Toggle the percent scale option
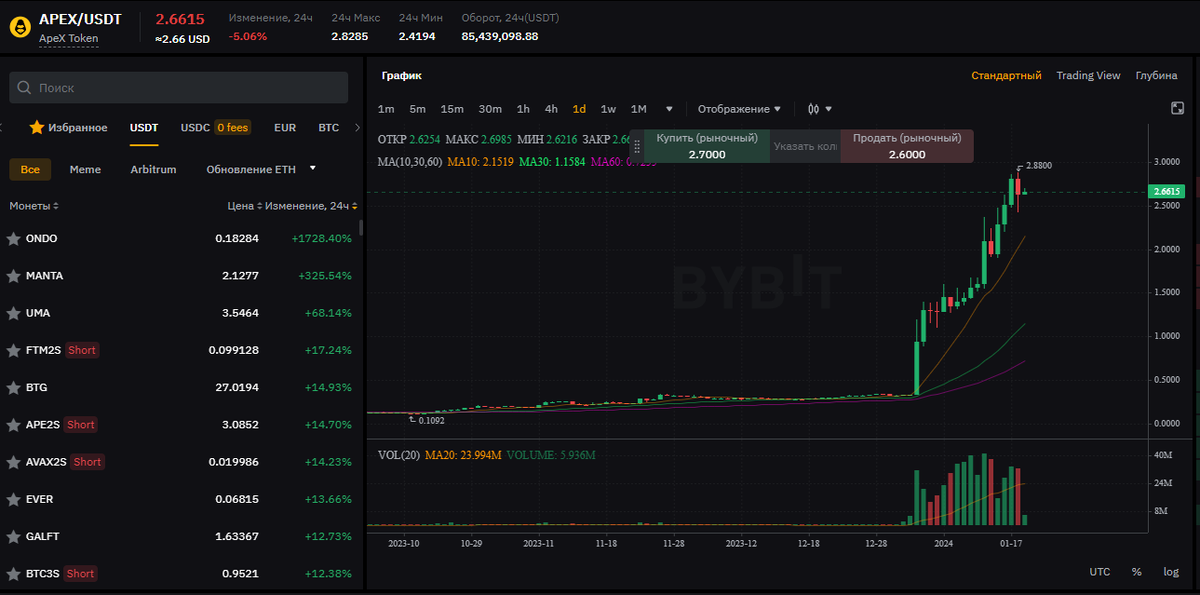 [x=1137, y=572]
